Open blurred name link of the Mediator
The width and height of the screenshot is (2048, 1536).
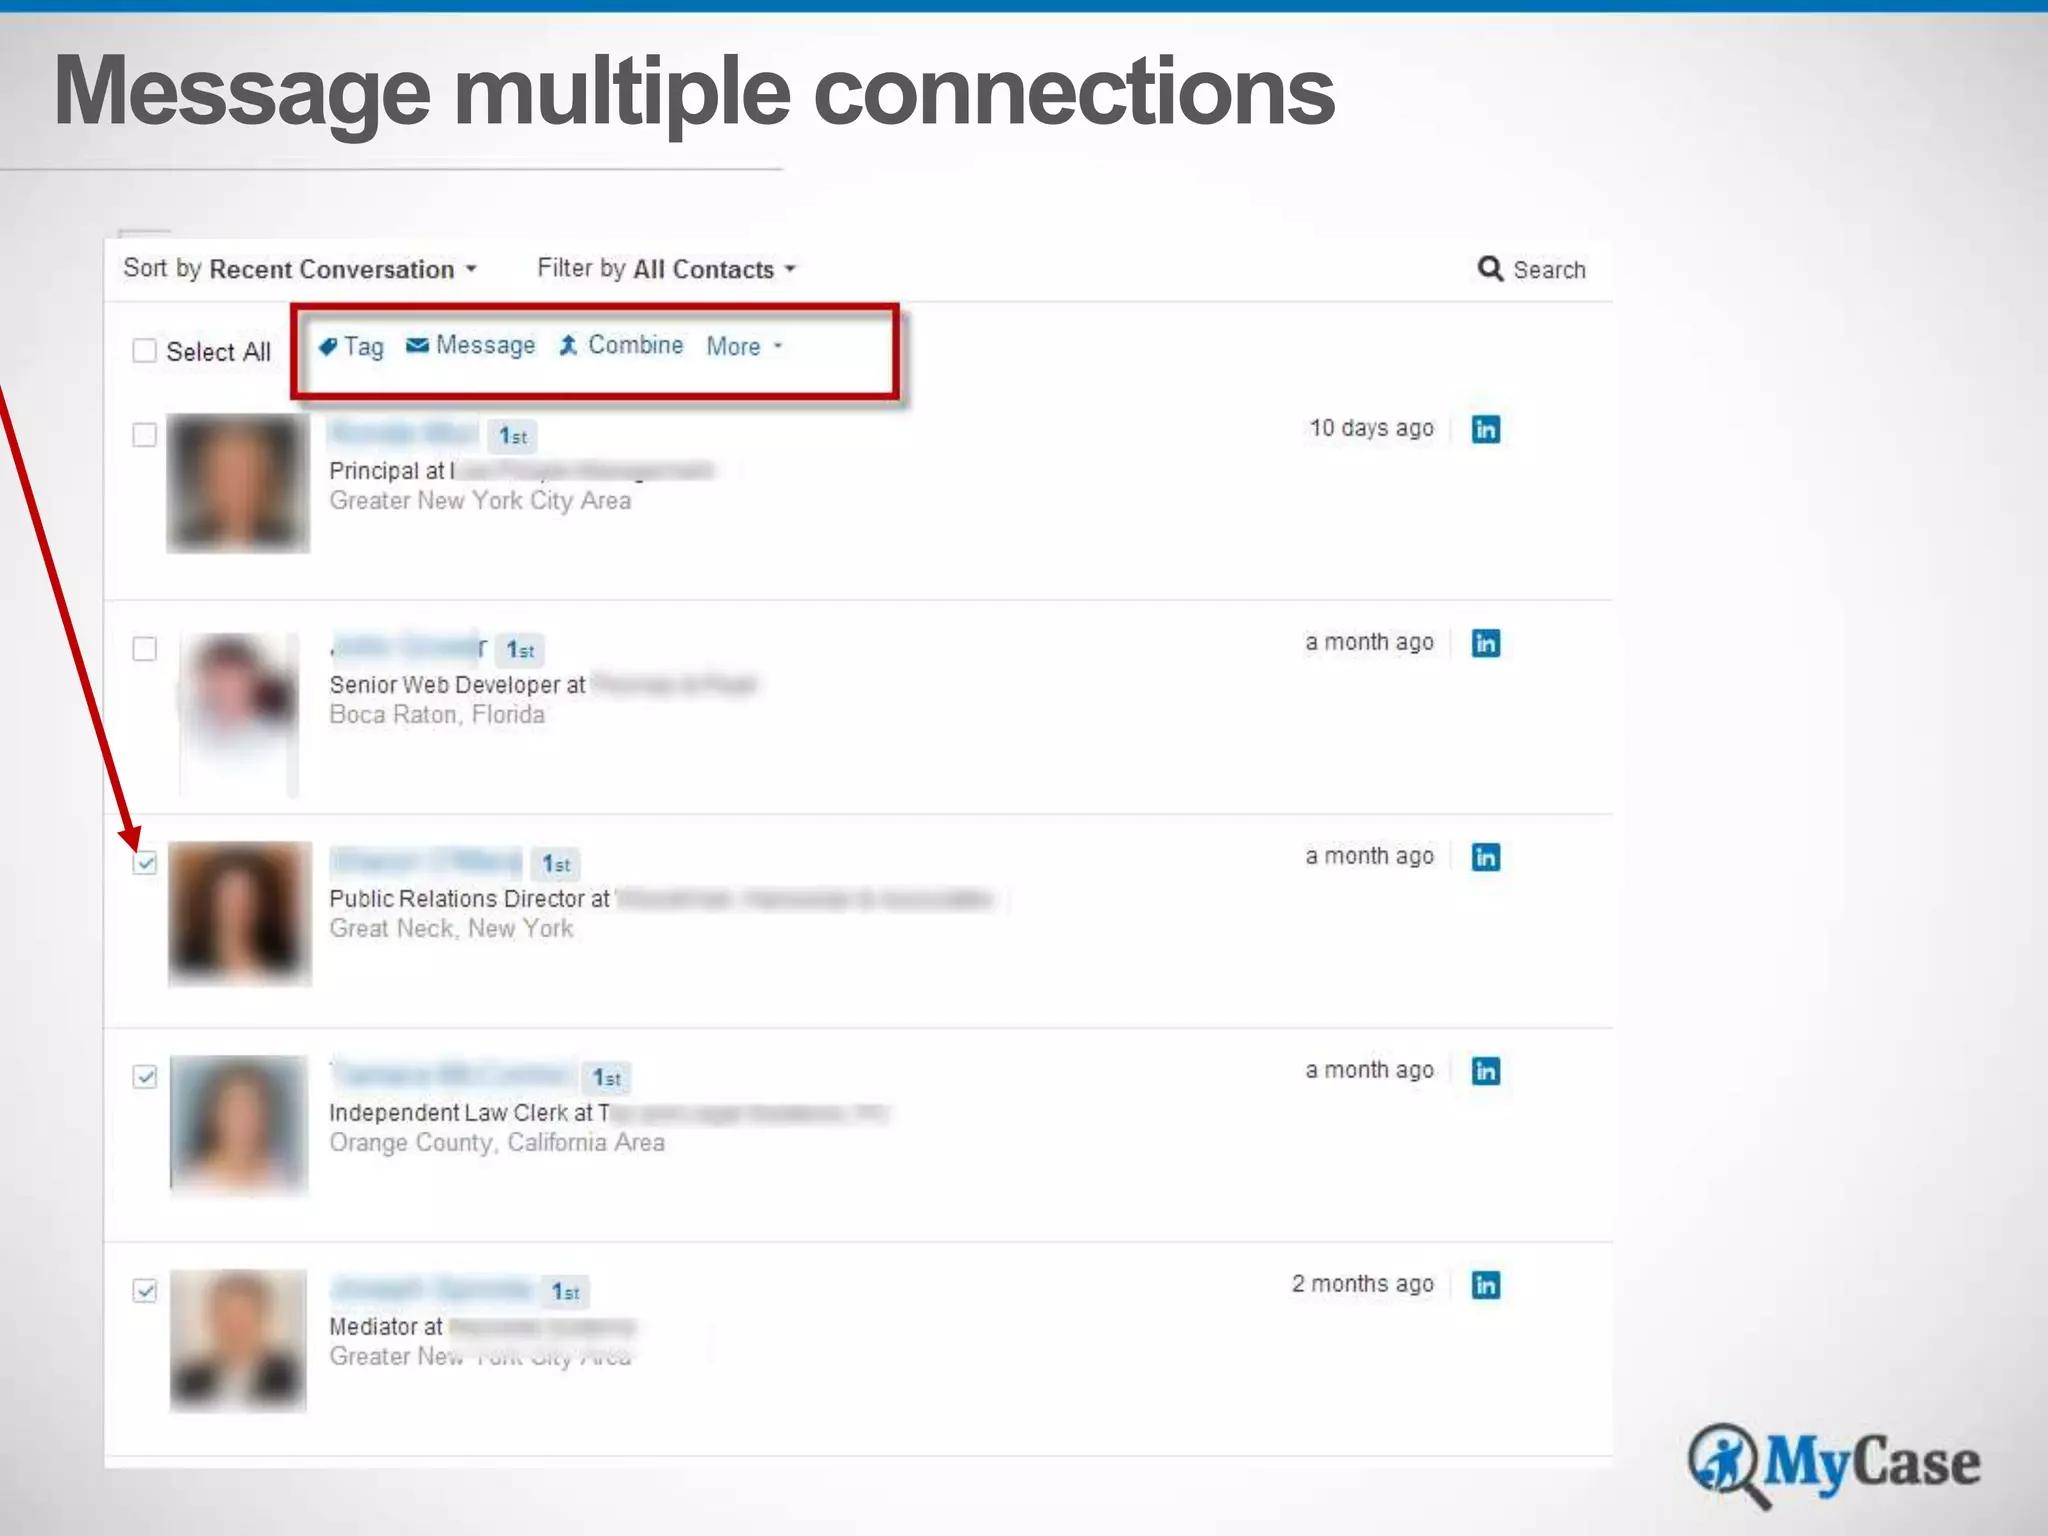431,1289
